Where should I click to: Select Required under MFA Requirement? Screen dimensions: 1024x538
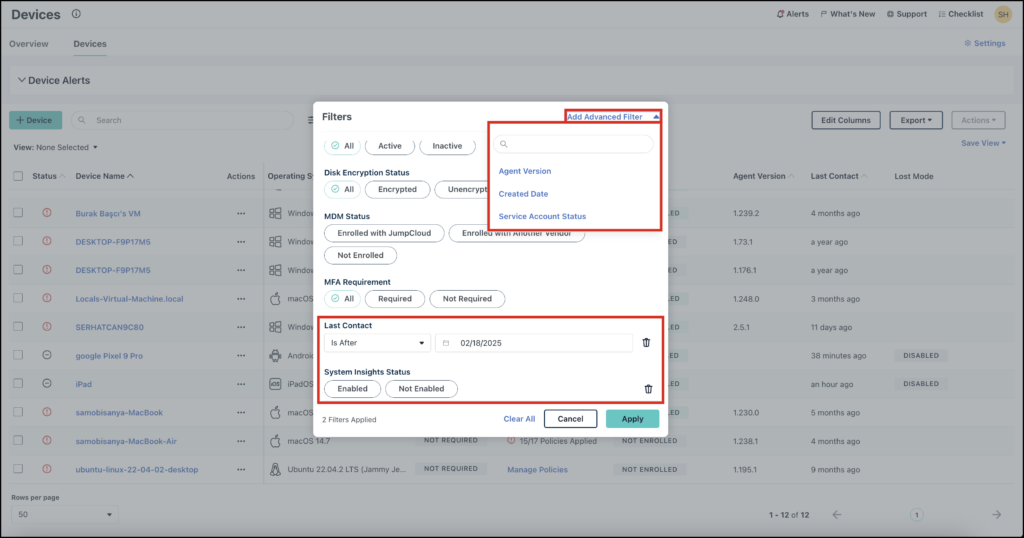[394, 299]
